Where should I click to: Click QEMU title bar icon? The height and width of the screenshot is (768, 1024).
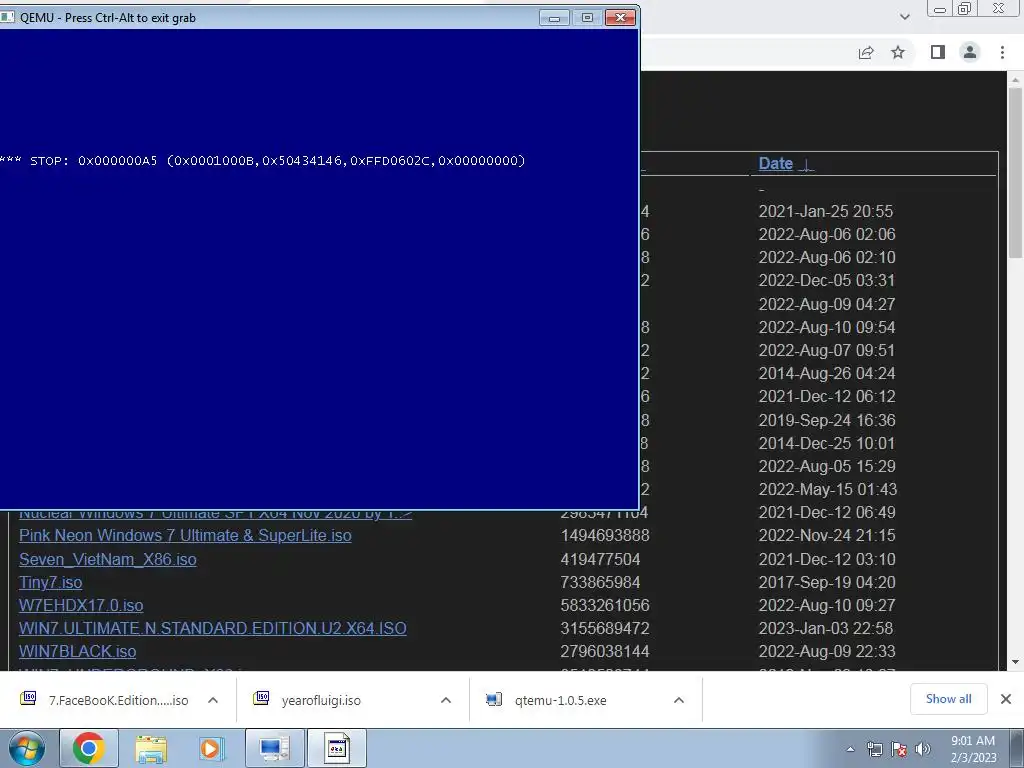pyautogui.click(x=7, y=17)
